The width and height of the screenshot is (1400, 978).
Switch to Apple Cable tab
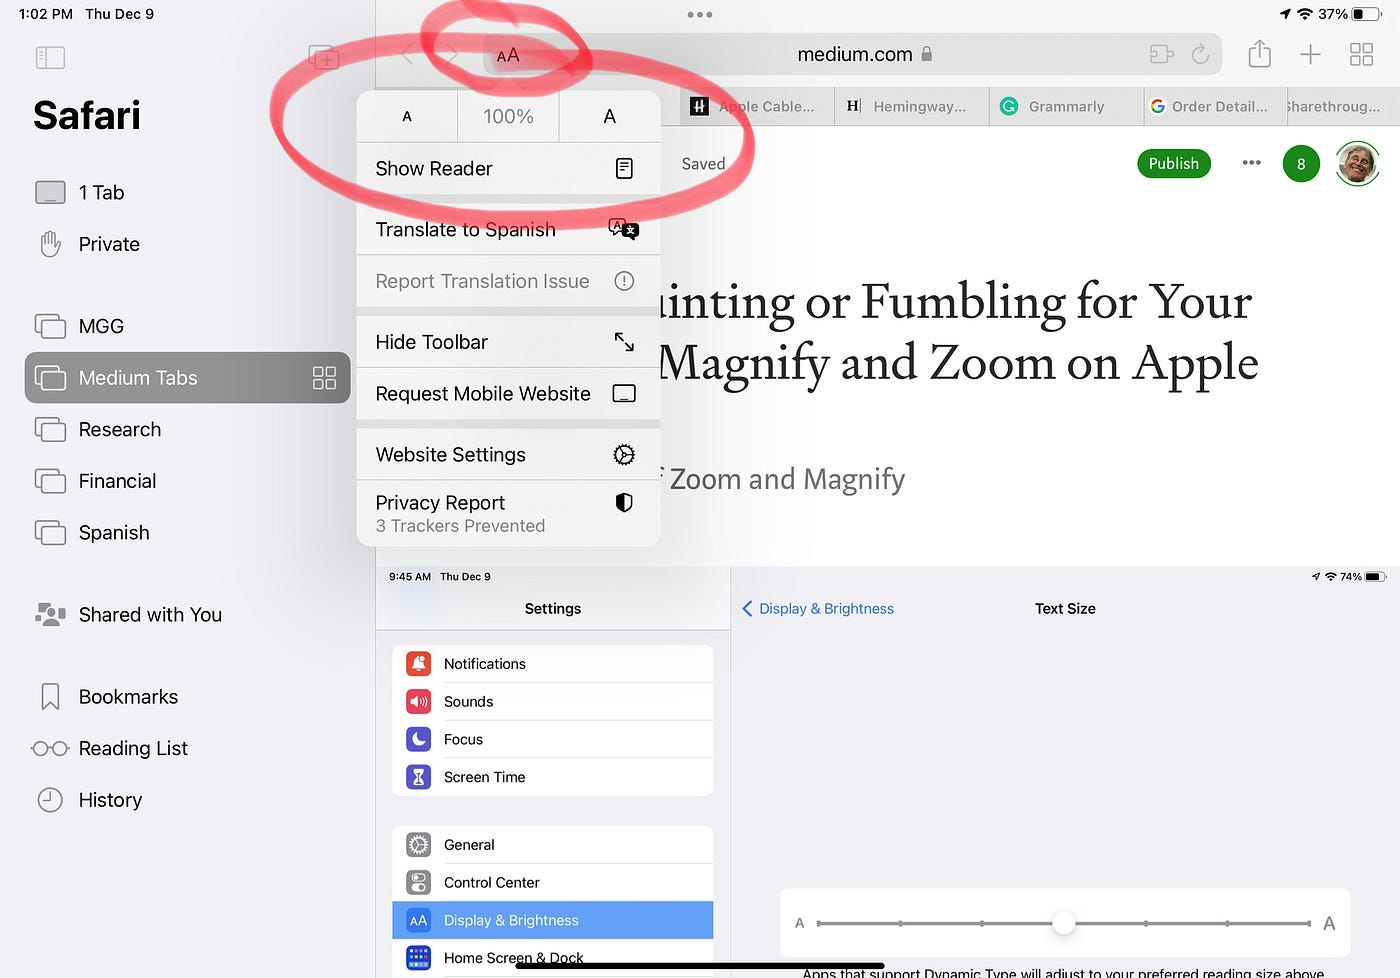click(757, 106)
